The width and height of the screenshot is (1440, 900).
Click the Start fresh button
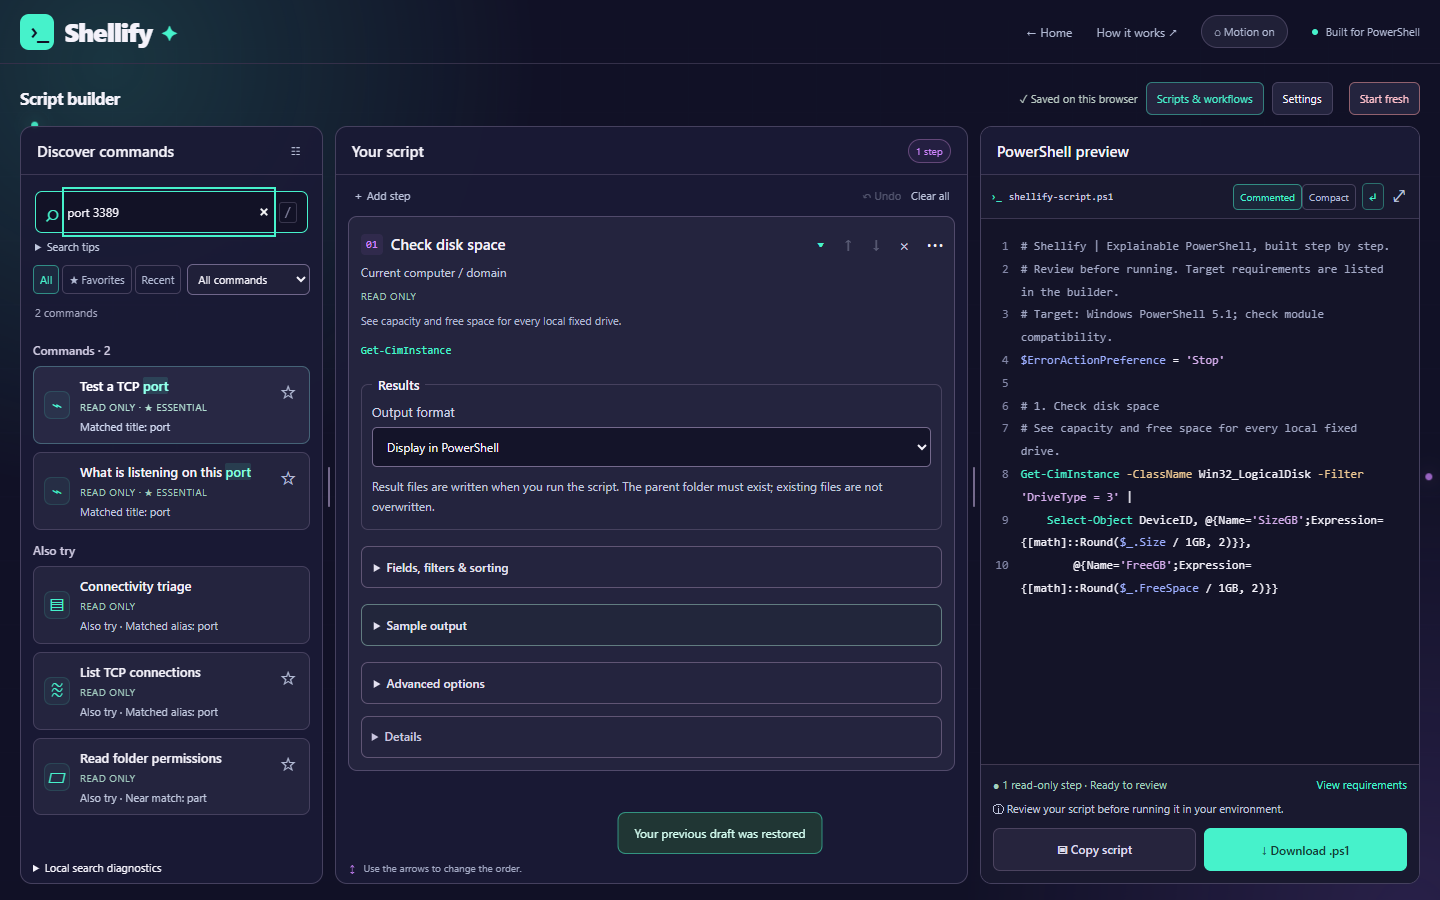point(1384,99)
